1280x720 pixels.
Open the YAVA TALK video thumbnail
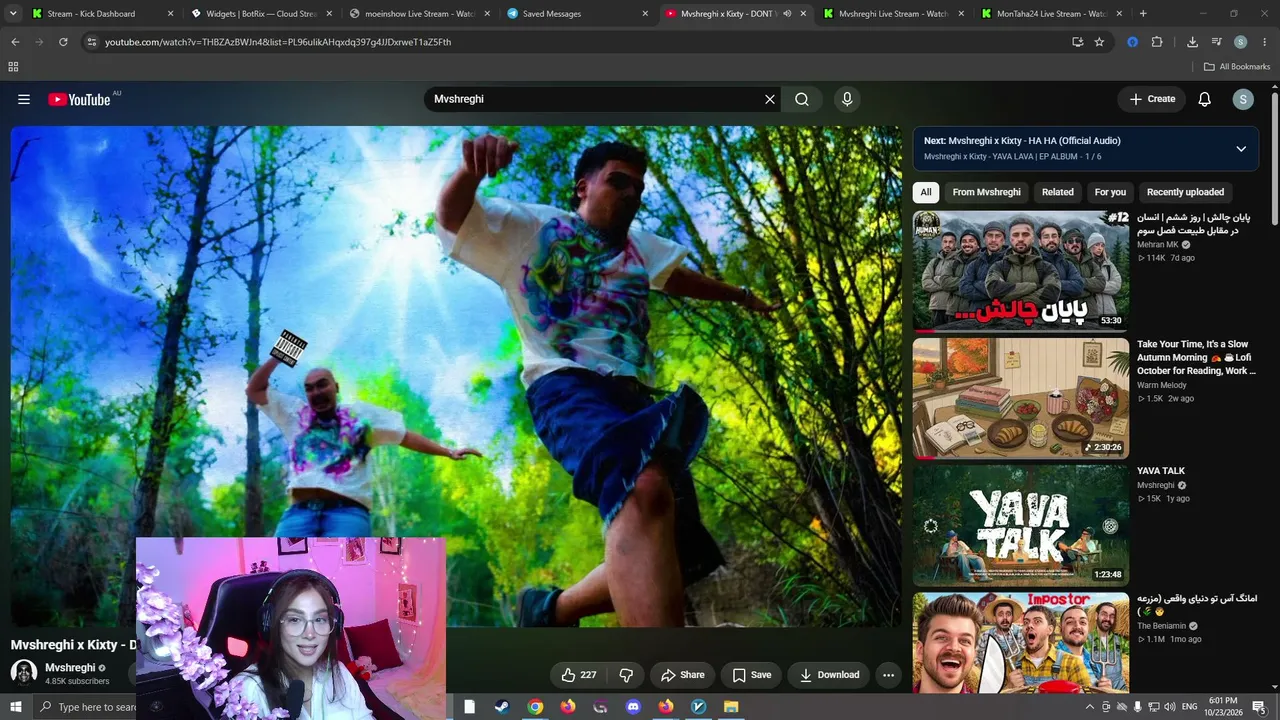tap(1021, 525)
